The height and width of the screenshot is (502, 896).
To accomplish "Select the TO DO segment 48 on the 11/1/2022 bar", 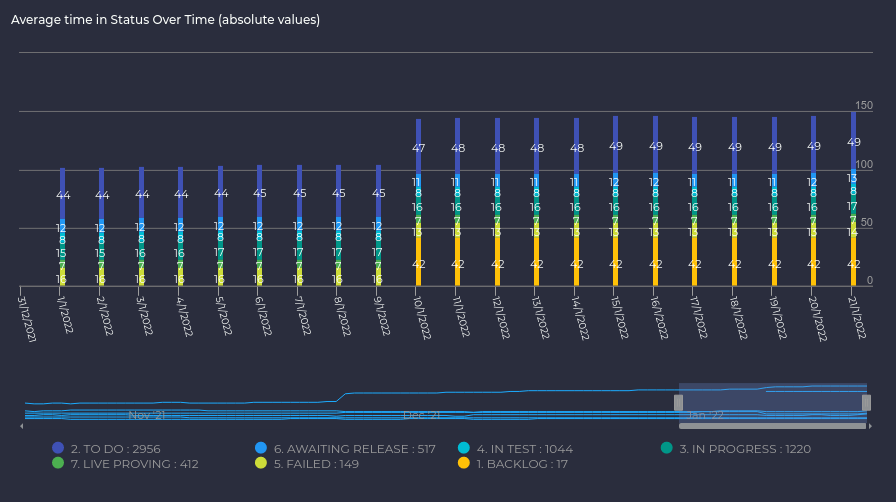I will point(457,146).
